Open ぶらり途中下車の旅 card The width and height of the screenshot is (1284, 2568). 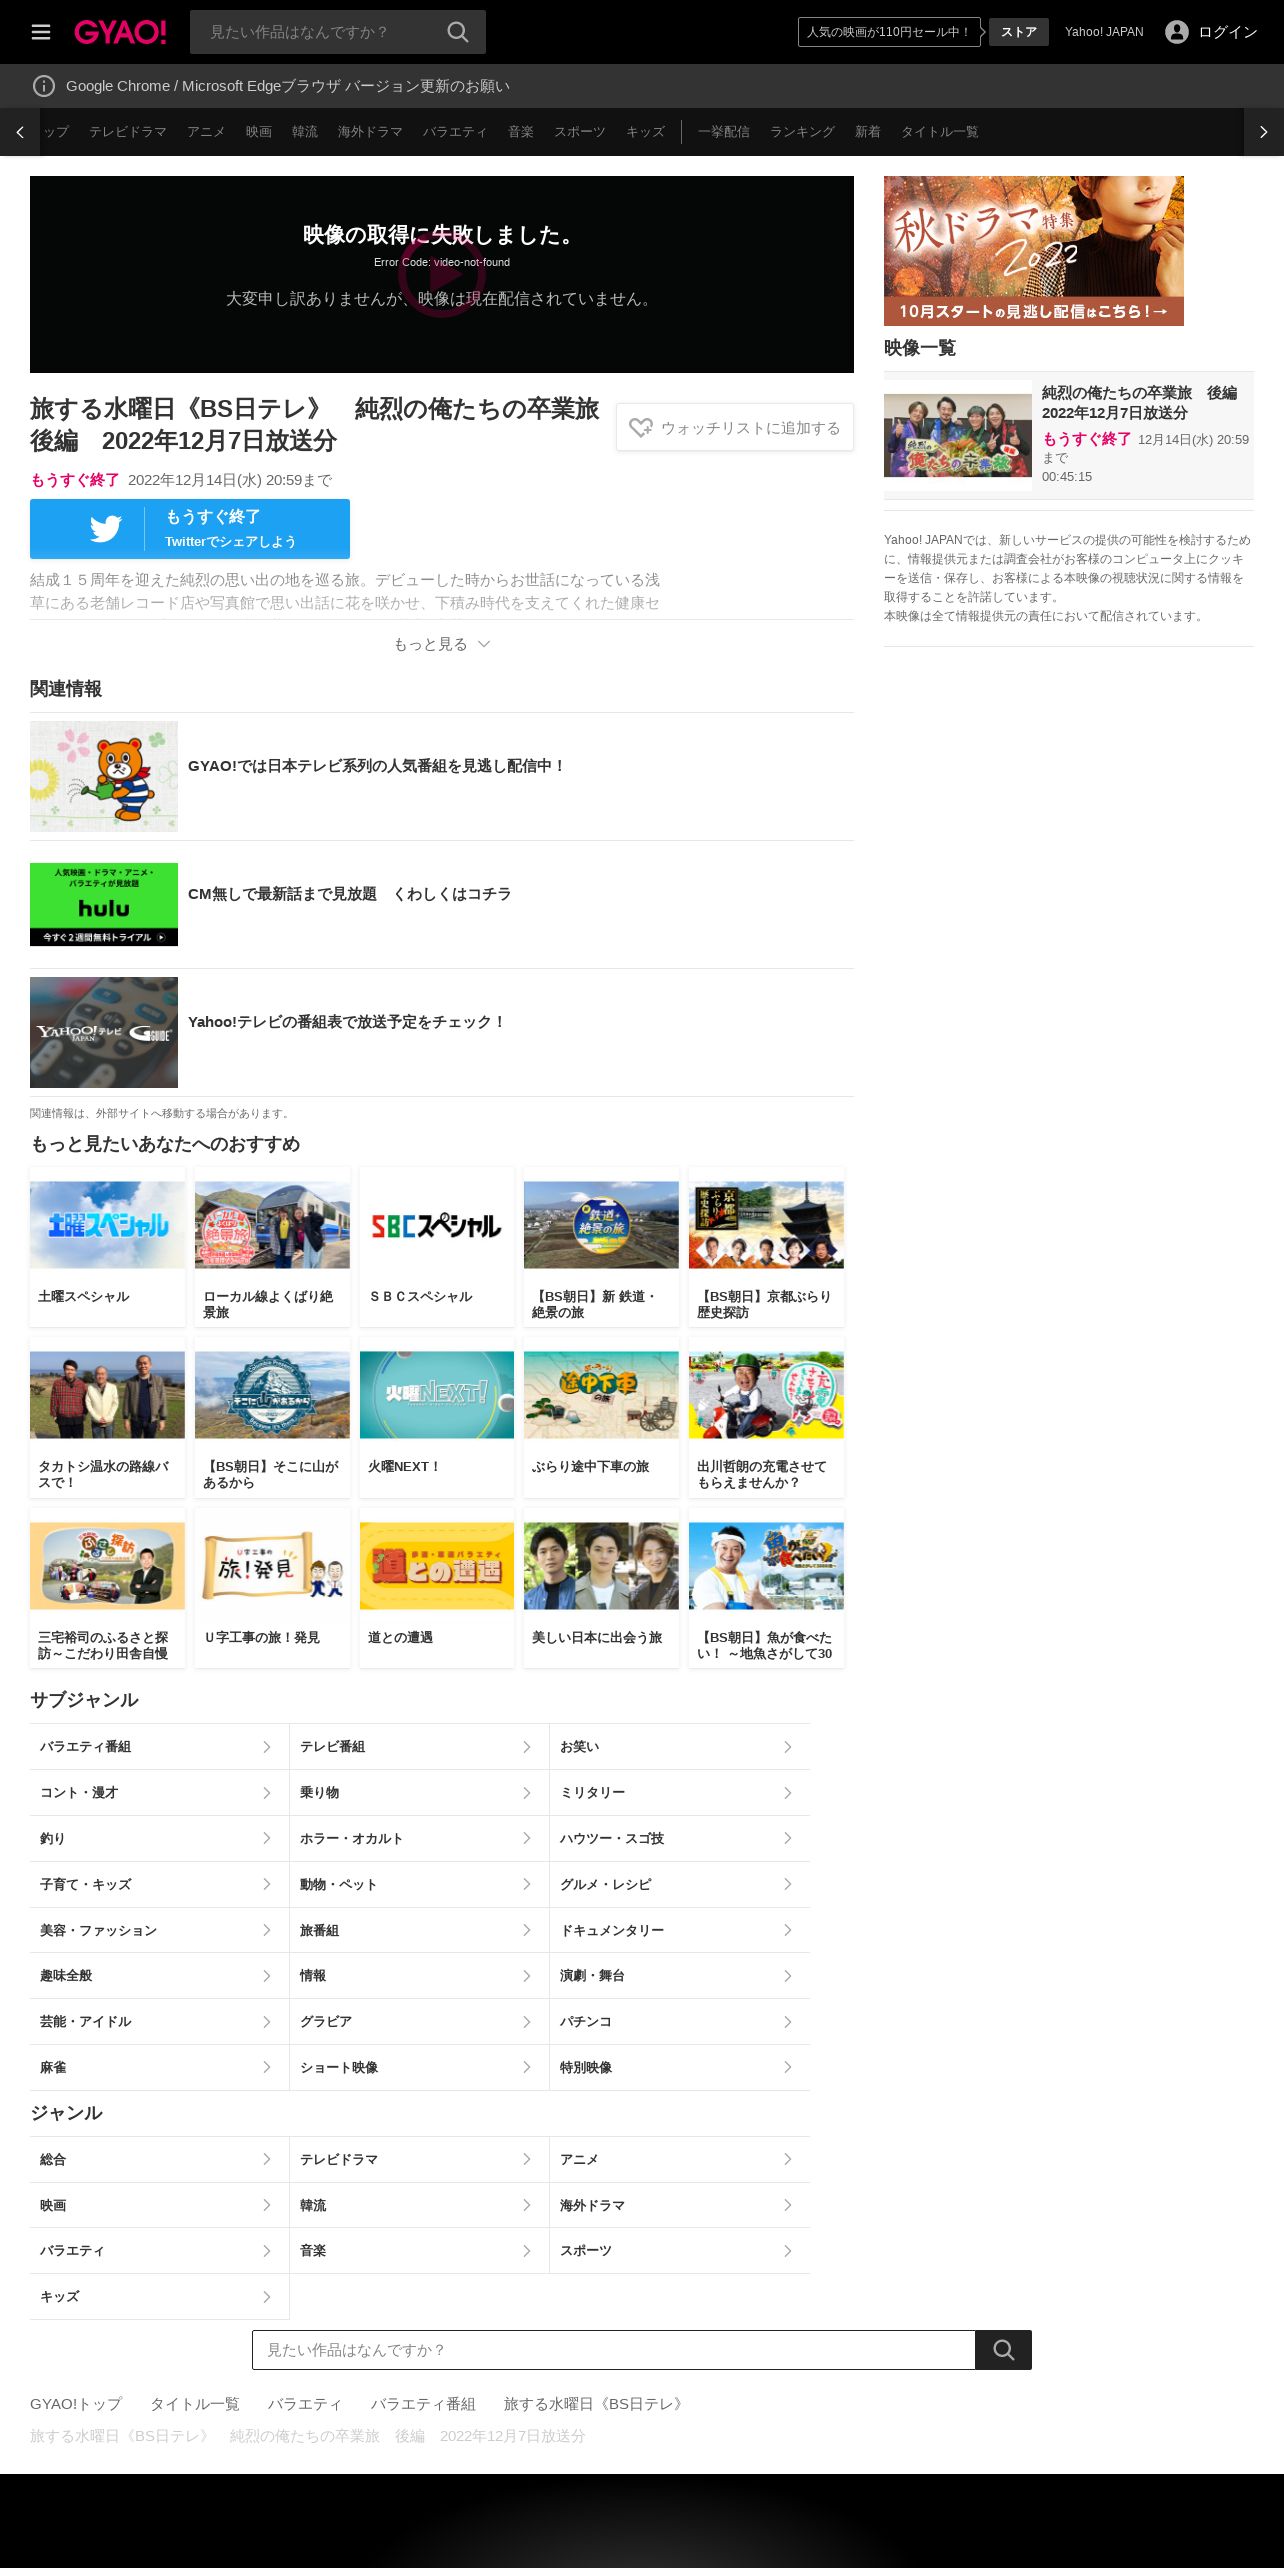[x=601, y=1418]
